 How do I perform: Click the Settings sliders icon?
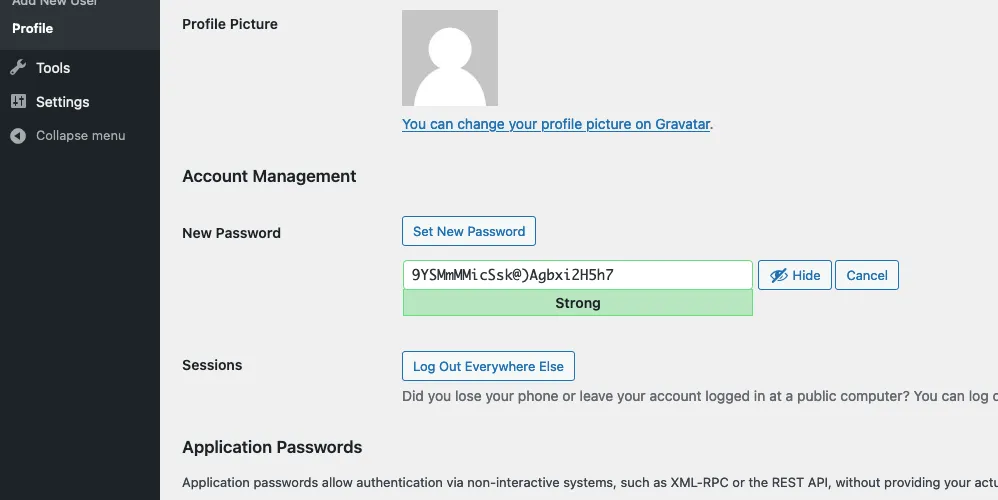[18, 102]
